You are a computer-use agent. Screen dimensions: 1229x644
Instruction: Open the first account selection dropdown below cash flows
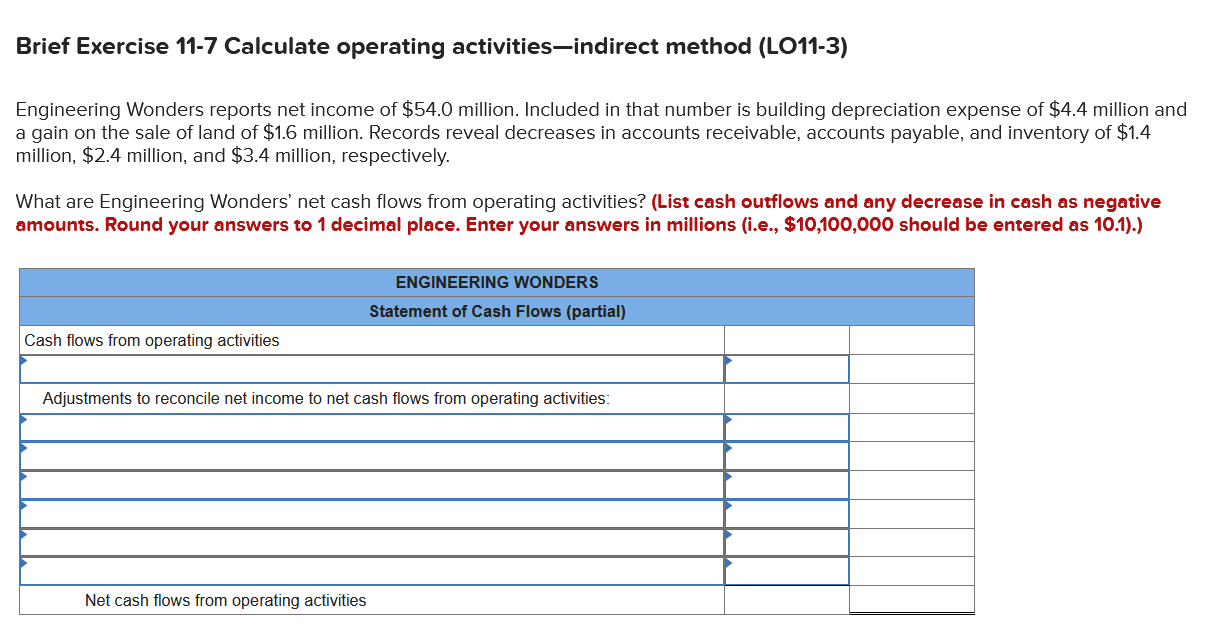(370, 368)
